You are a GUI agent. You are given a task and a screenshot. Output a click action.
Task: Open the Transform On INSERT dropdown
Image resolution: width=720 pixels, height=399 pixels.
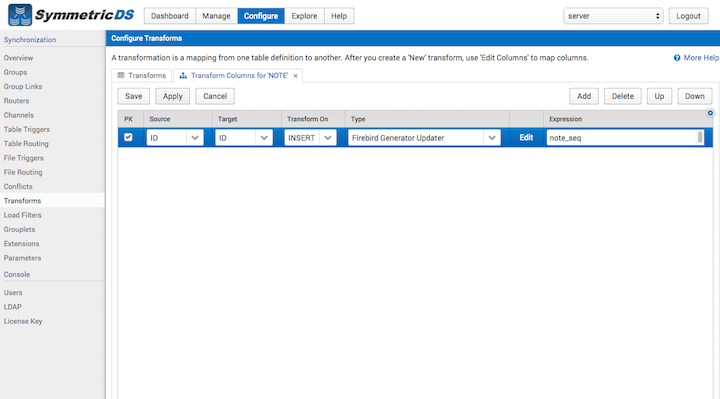click(x=328, y=138)
